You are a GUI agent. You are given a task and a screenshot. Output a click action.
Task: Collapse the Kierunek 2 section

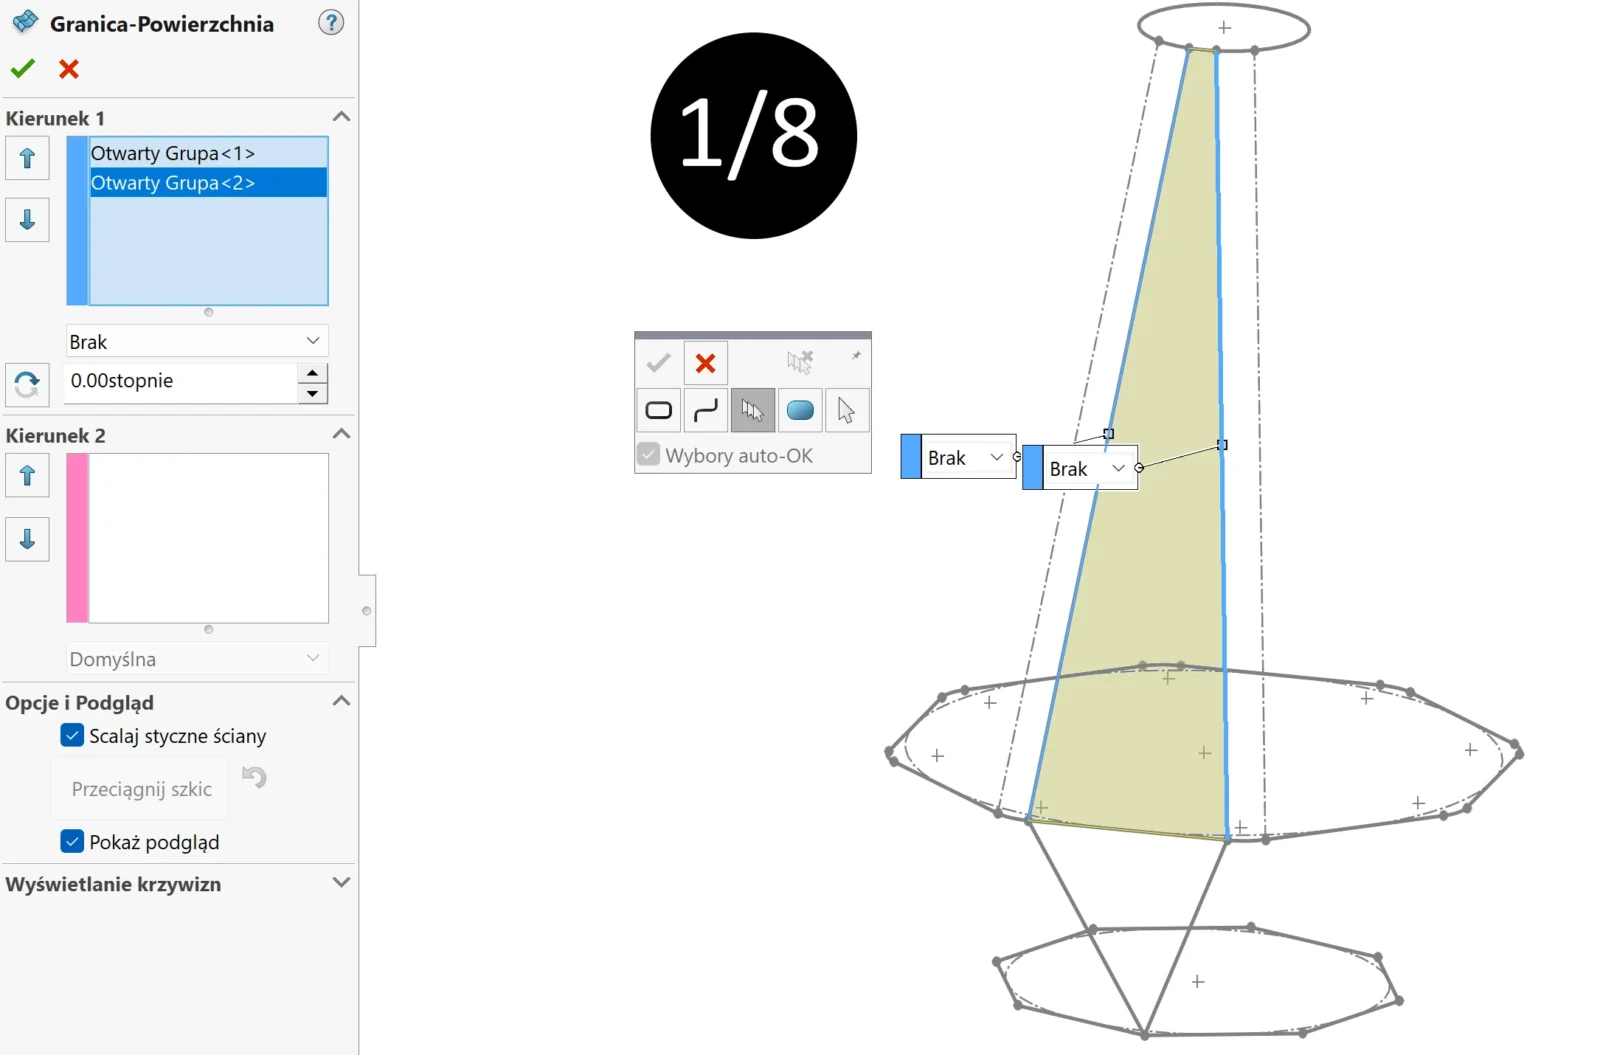[x=341, y=434]
